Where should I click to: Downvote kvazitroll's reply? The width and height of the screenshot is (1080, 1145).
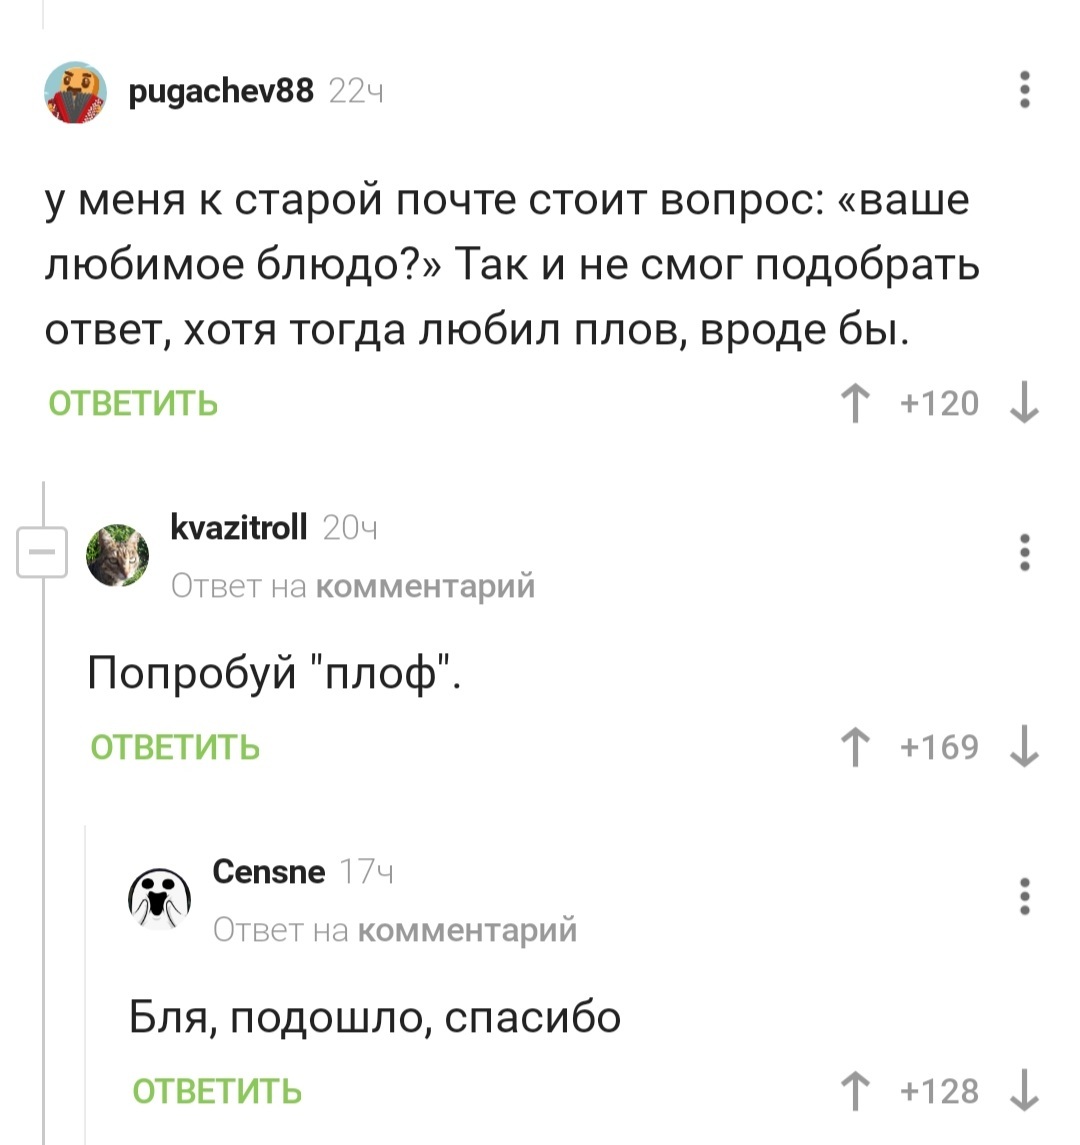coord(1024,748)
